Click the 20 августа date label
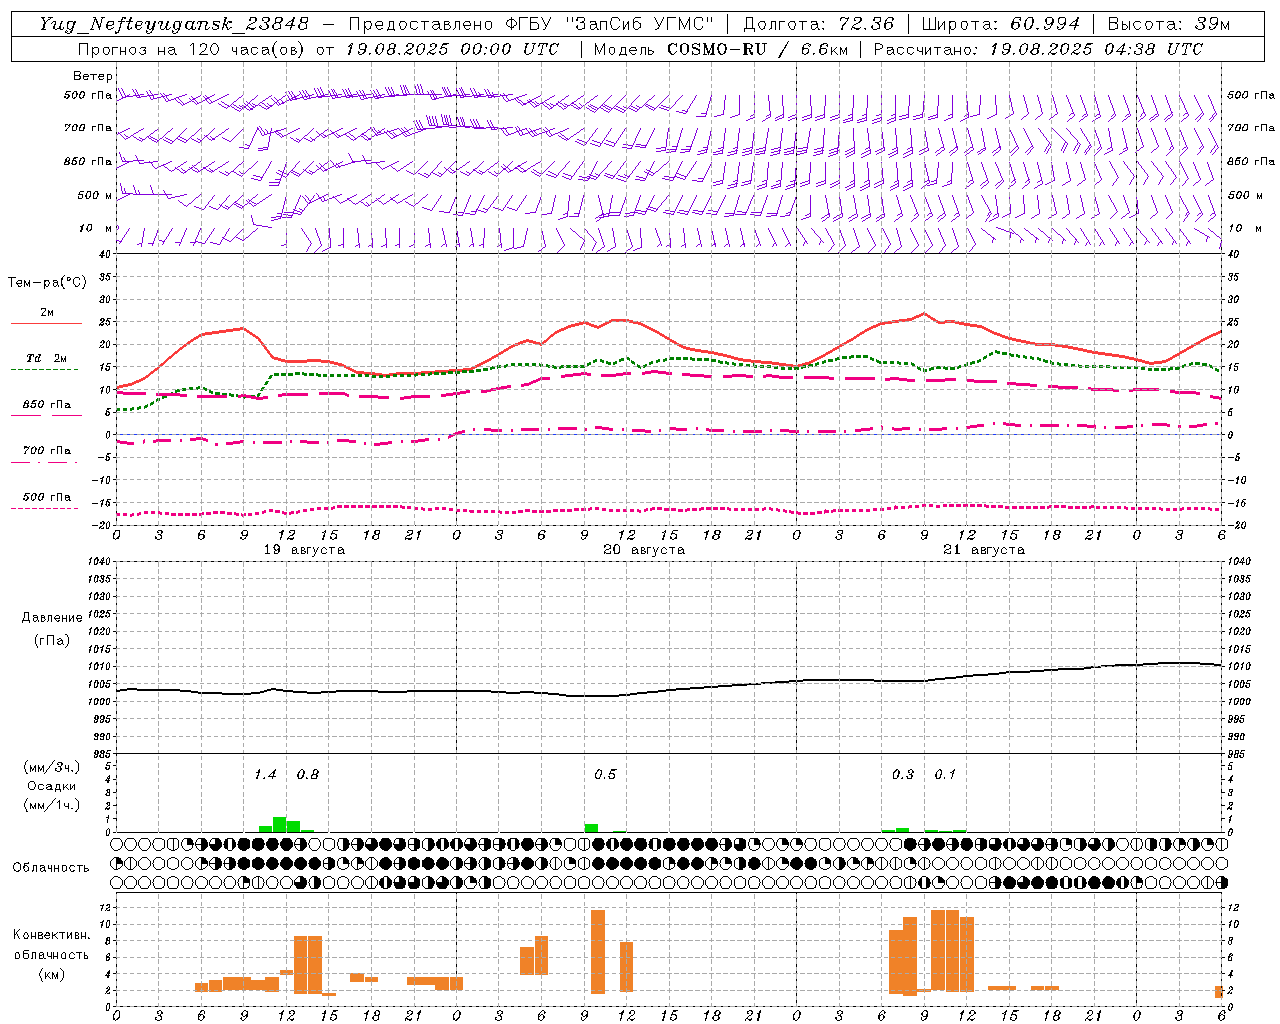The image size is (1280, 1024). 644,550
